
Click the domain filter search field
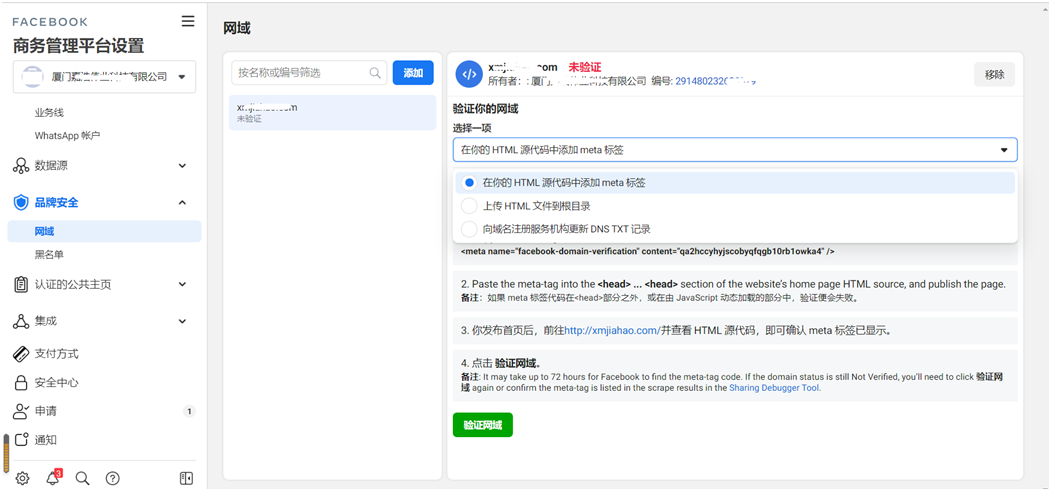pyautogui.click(x=302, y=73)
